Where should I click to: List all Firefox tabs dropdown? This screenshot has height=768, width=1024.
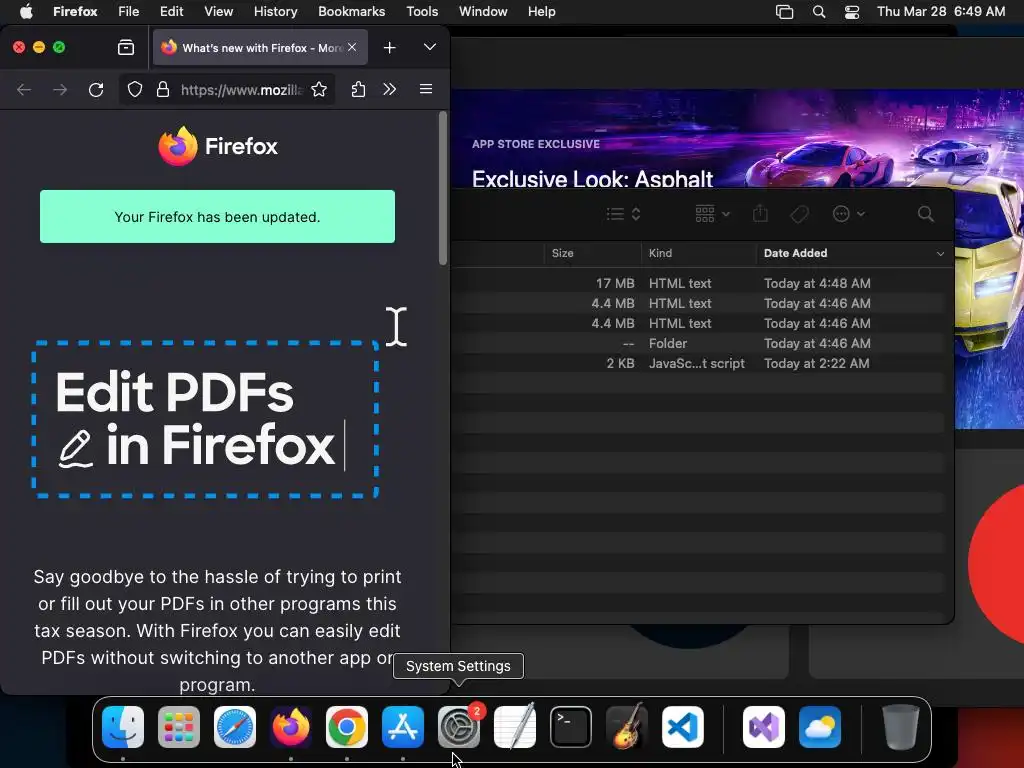(x=430, y=47)
